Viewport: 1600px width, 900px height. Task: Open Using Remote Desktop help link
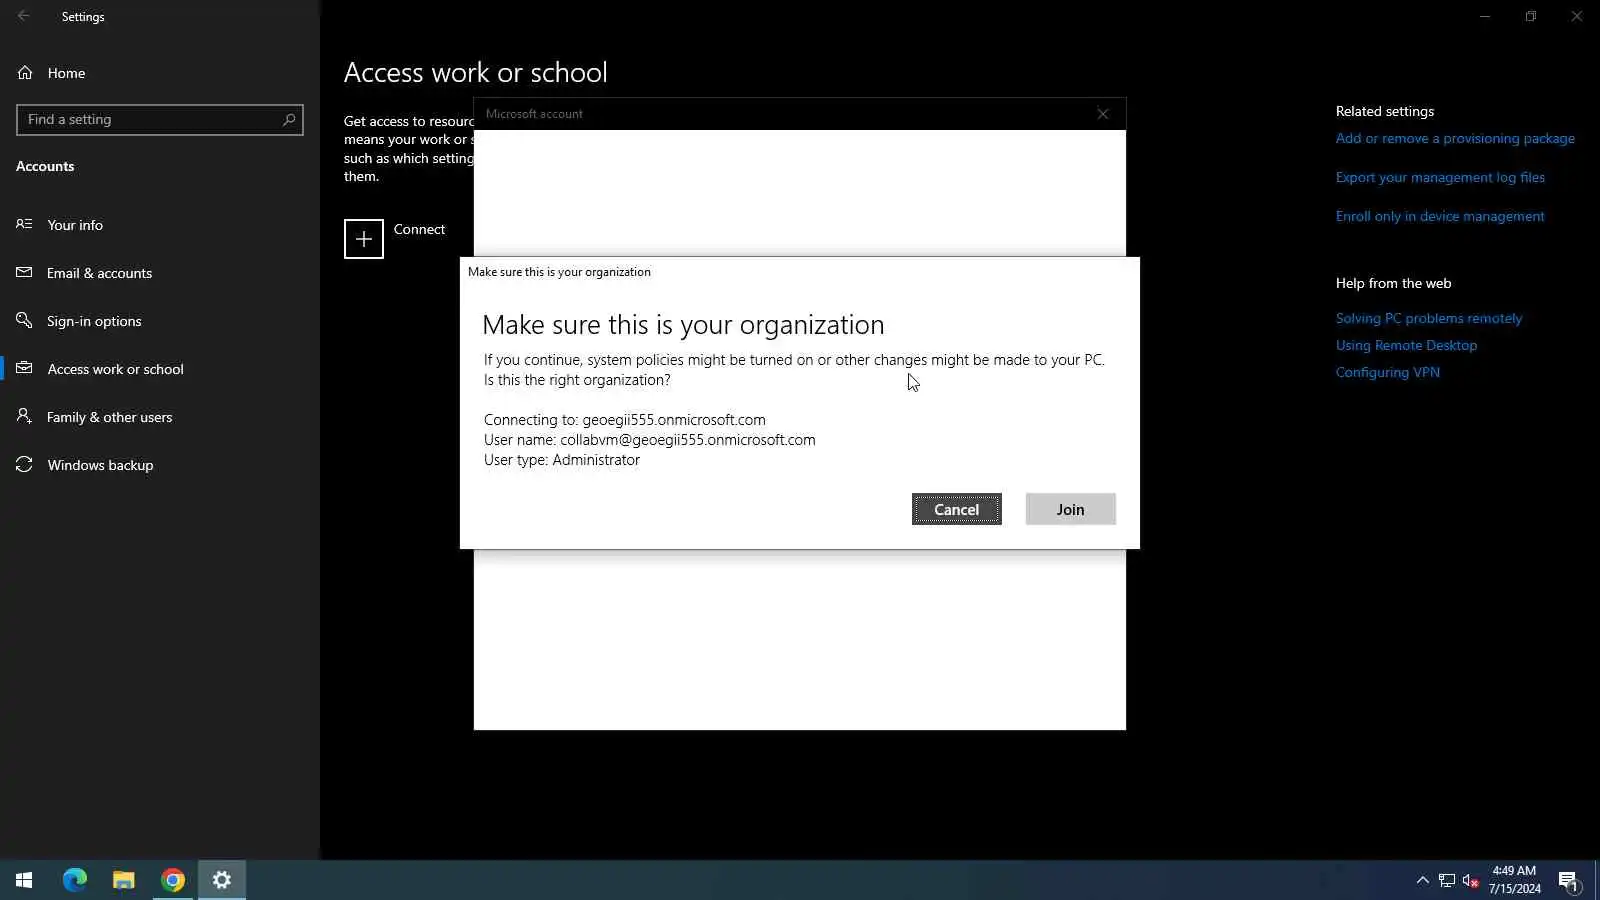(1406, 345)
